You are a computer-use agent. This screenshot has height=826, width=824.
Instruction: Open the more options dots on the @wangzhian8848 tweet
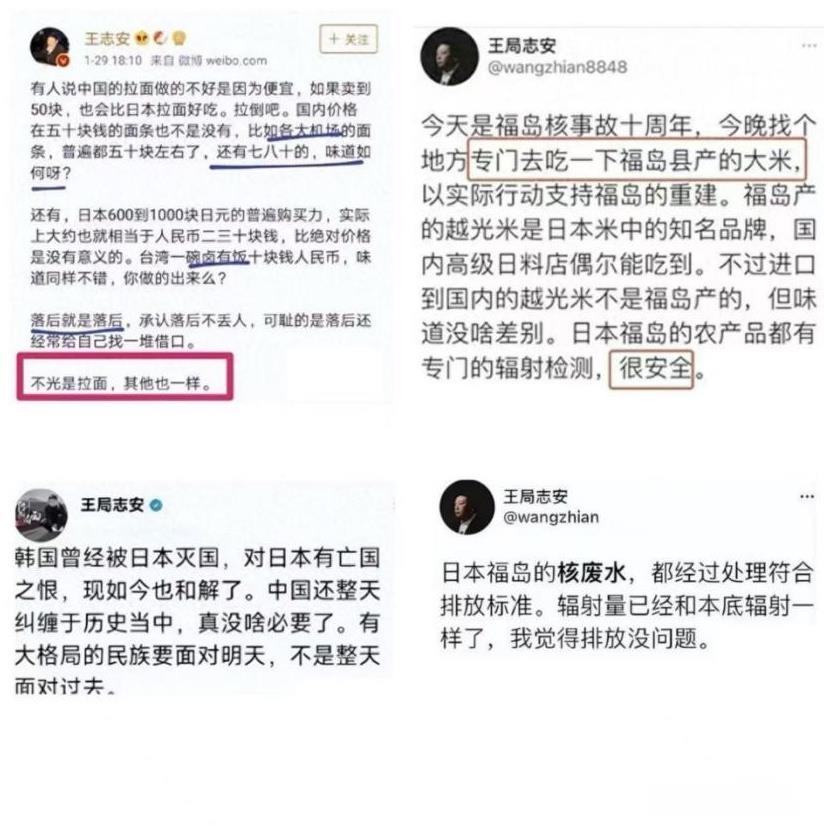pos(809,46)
